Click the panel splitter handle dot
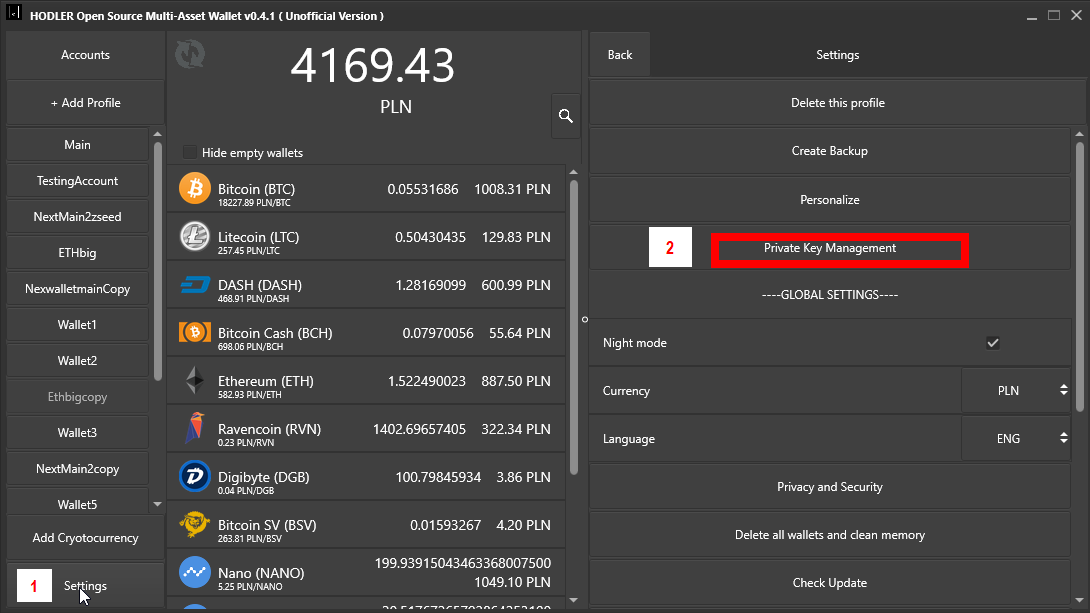Viewport: 1090px width, 613px height. click(x=585, y=320)
